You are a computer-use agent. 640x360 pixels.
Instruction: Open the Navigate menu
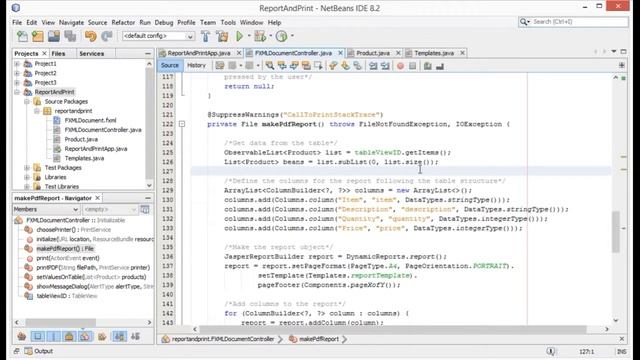pos(71,22)
